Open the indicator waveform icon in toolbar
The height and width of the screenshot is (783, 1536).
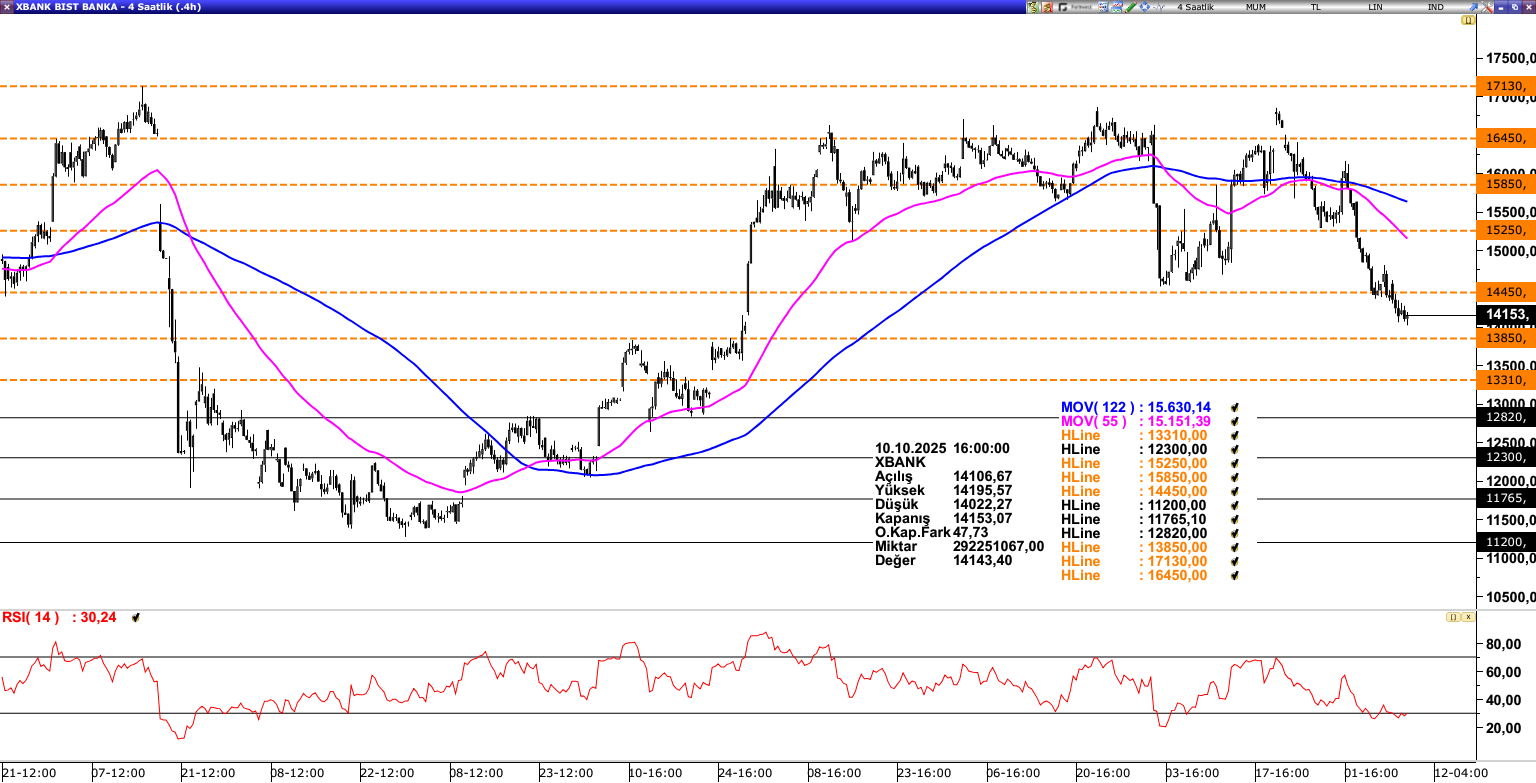tap(1158, 7)
